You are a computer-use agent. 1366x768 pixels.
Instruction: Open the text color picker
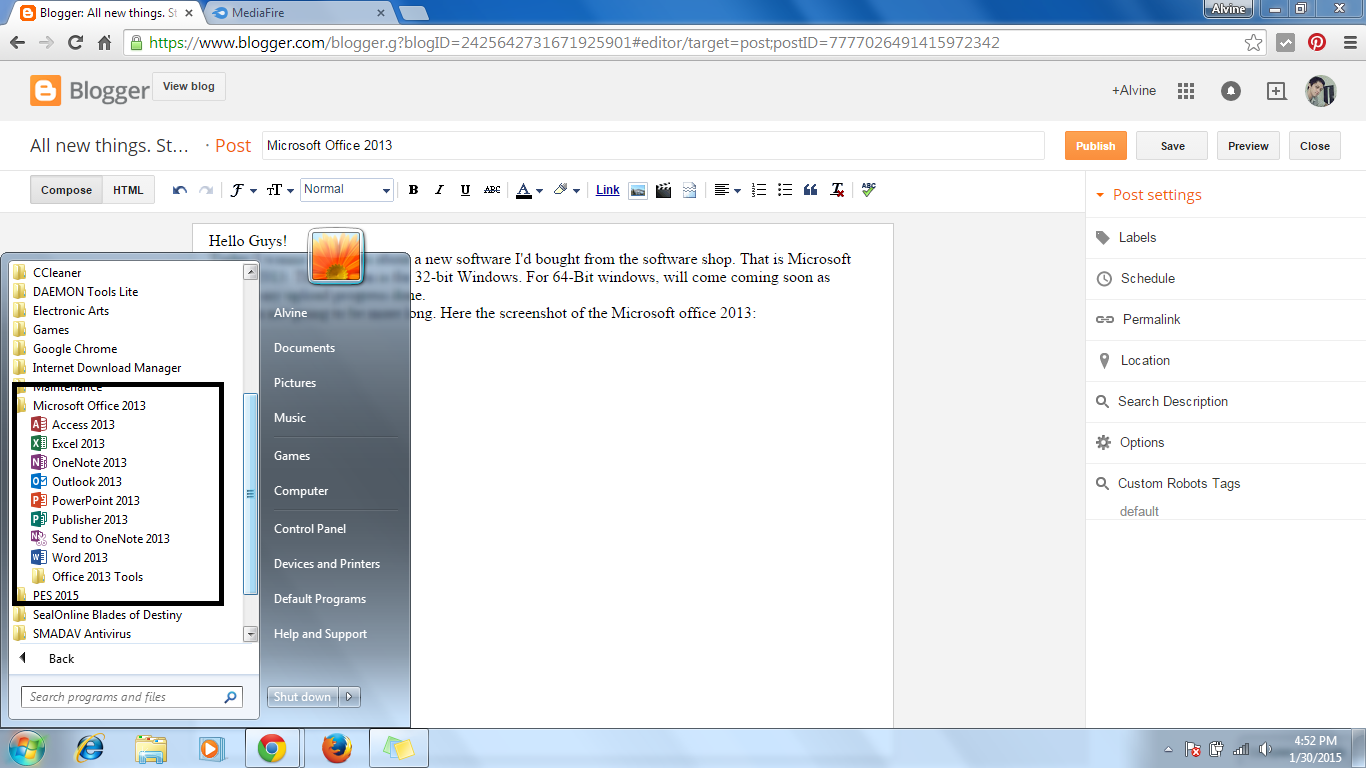click(x=529, y=190)
